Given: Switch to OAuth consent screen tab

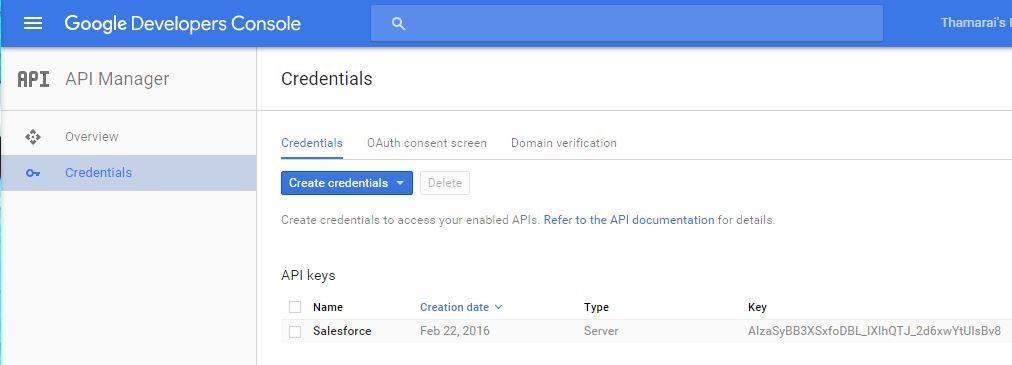Looking at the screenshot, I should click(427, 143).
